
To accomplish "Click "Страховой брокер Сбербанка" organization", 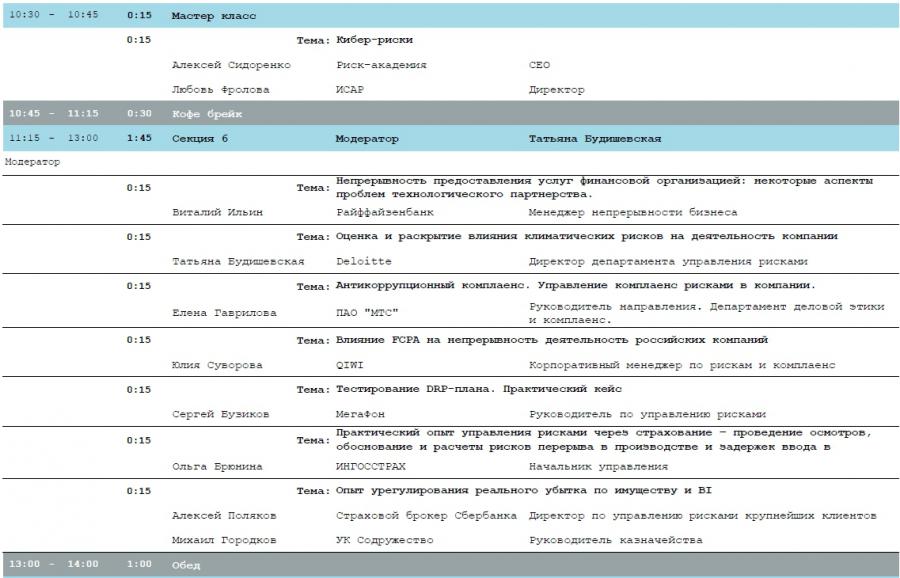I will click(x=426, y=515).
